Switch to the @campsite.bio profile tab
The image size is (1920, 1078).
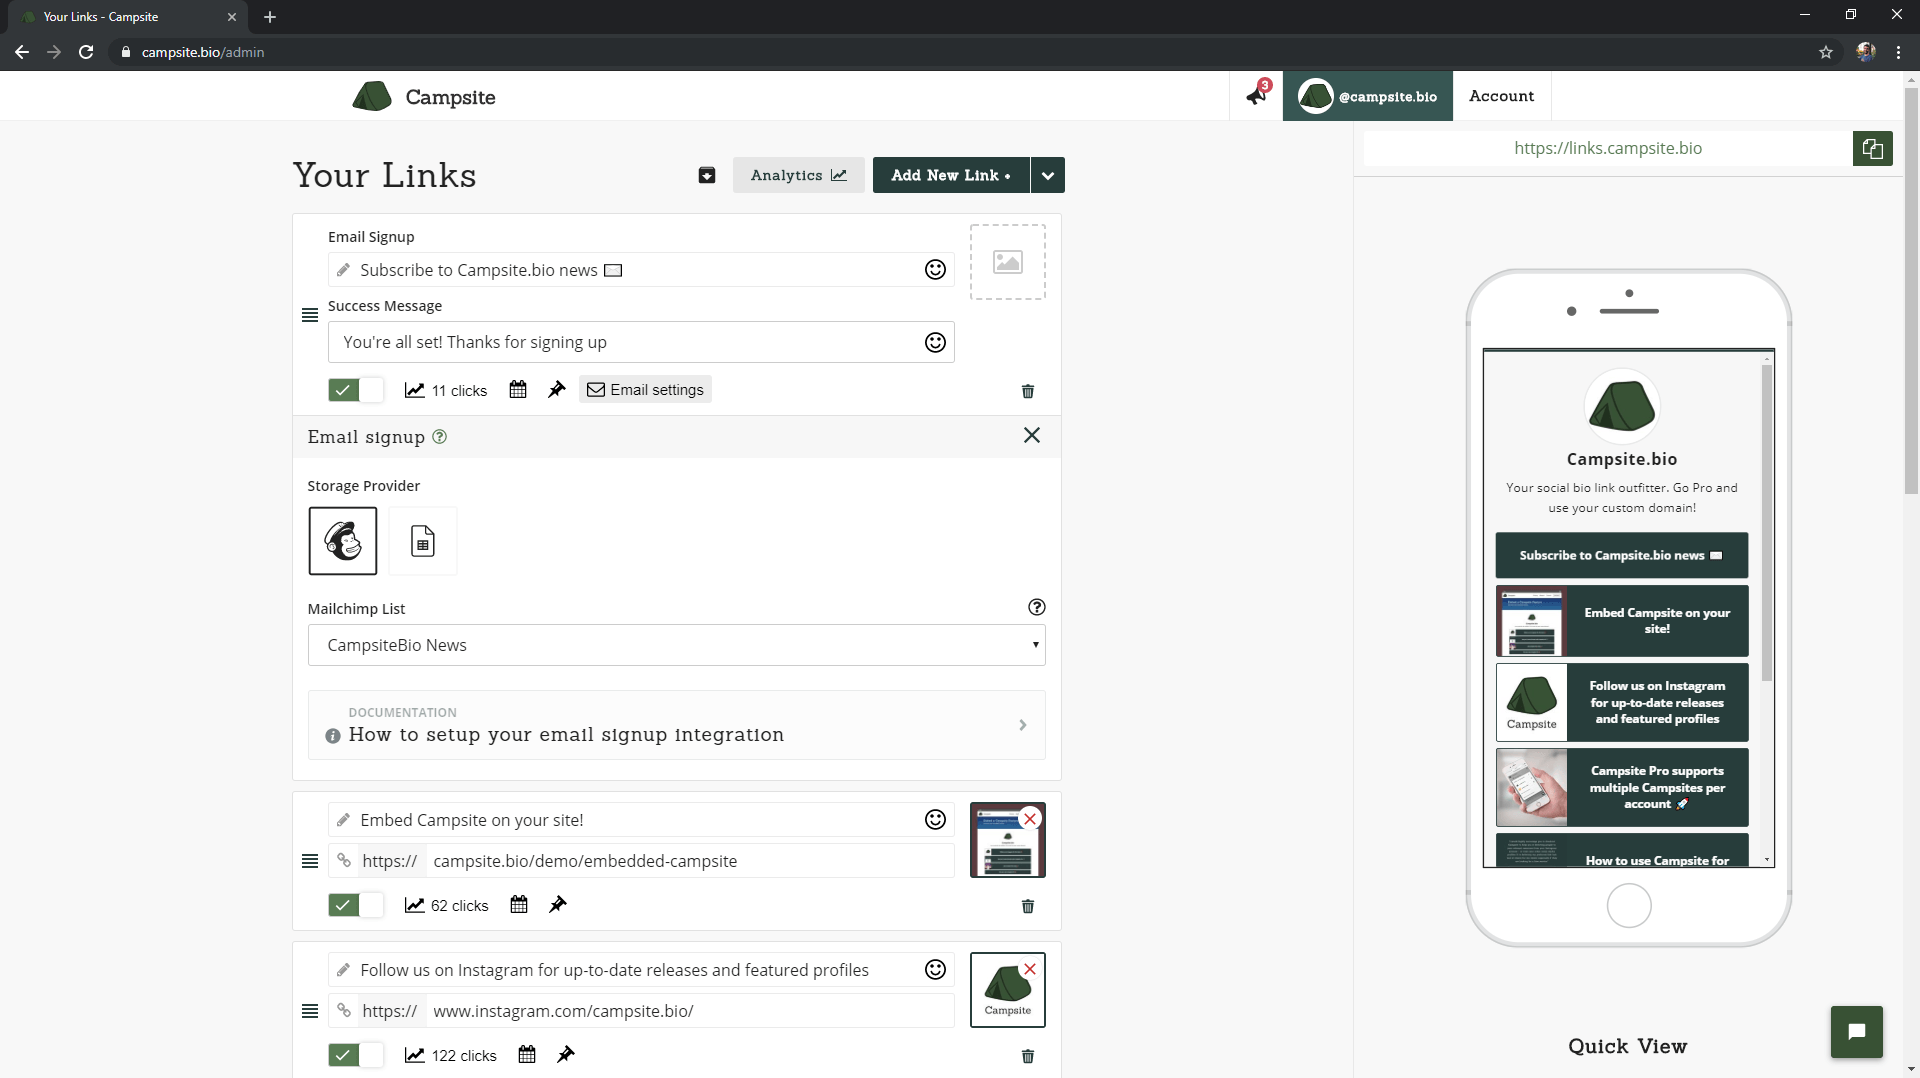(x=1367, y=96)
